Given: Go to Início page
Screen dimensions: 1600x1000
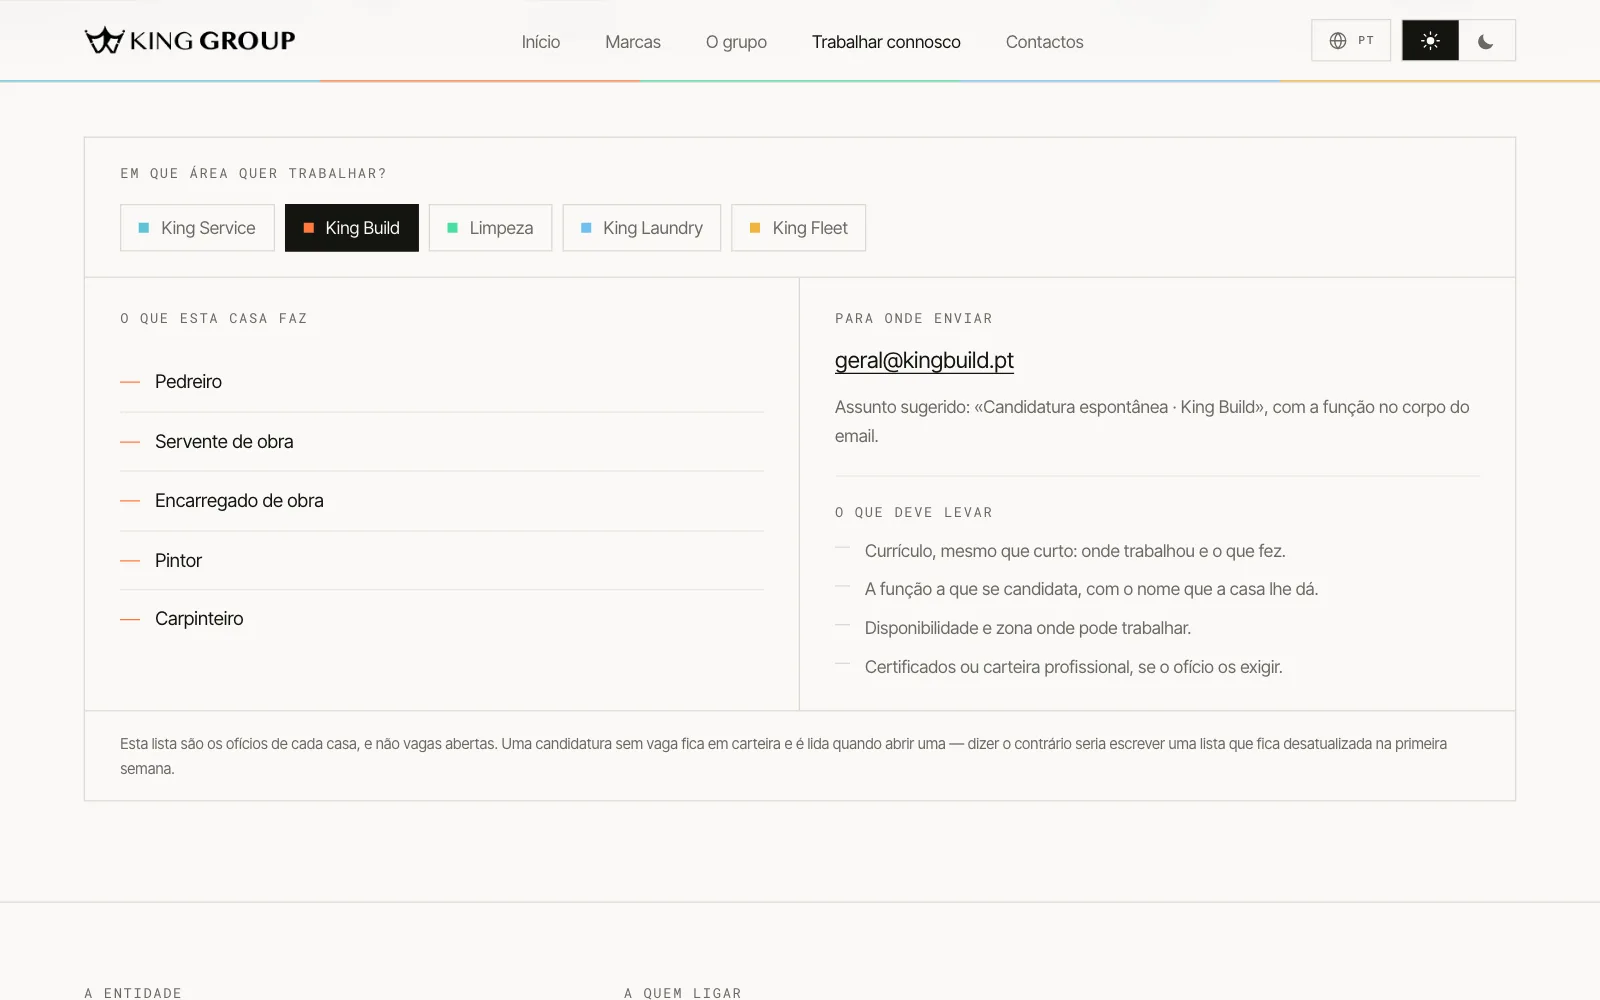Looking at the screenshot, I should (x=541, y=42).
